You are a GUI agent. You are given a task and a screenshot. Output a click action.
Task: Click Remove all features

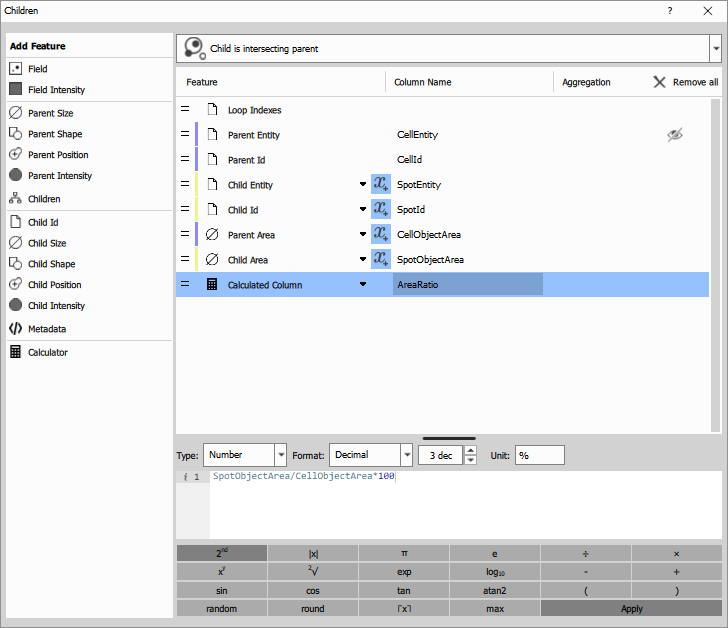[686, 82]
